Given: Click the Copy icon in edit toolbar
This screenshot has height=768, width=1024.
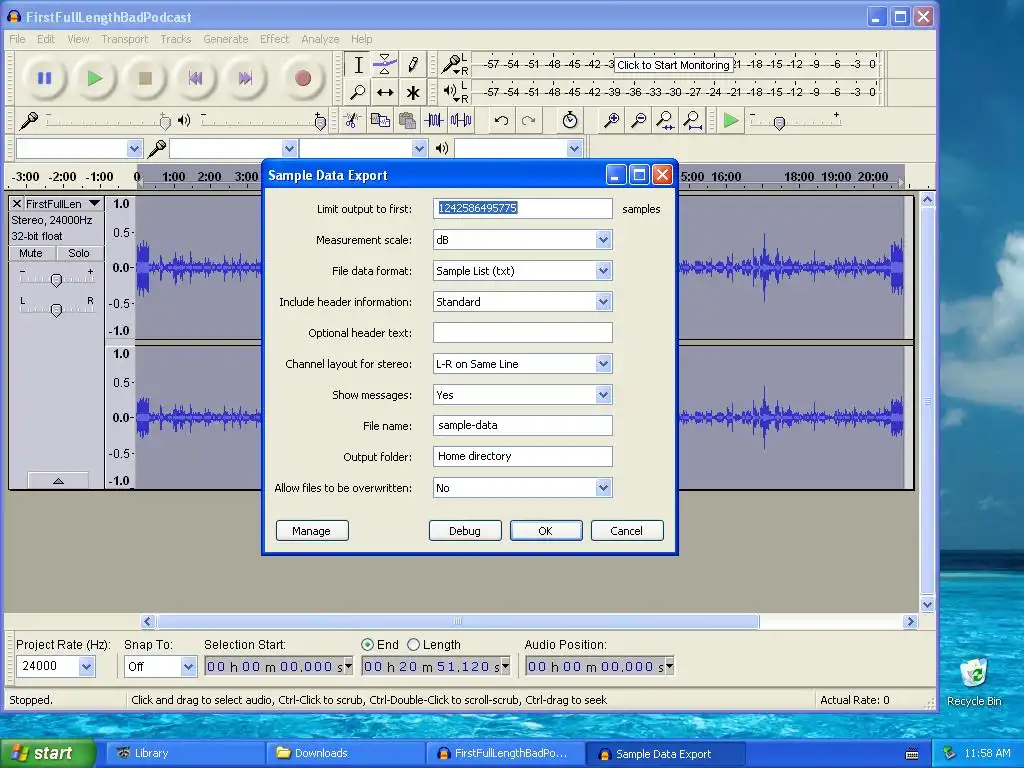Looking at the screenshot, I should pyautogui.click(x=379, y=120).
